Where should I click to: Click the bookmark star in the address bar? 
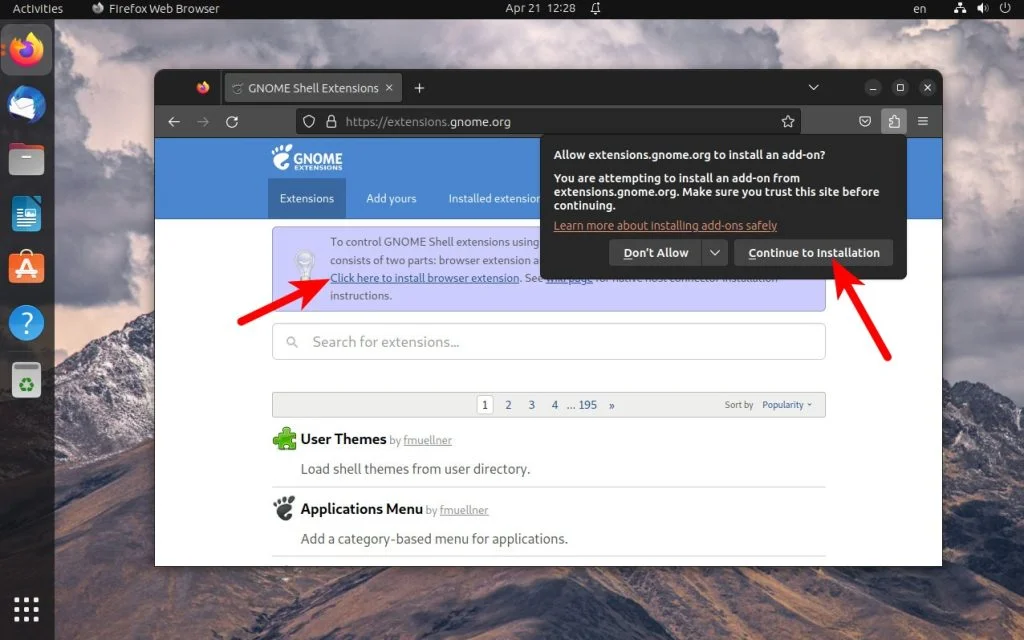(x=788, y=121)
